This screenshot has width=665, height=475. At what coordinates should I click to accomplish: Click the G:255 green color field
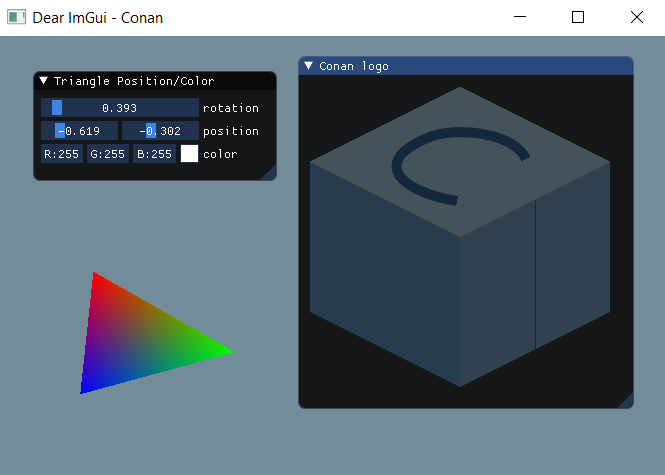(108, 154)
